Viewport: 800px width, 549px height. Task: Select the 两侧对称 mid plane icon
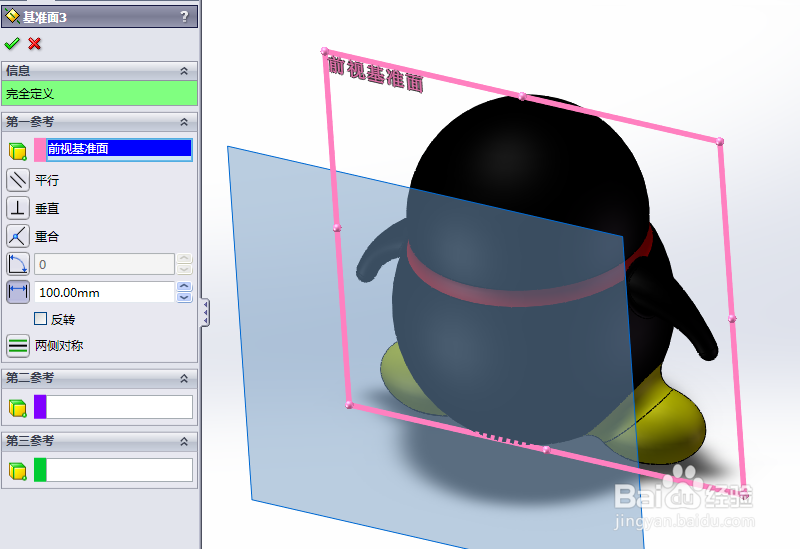tap(18, 345)
